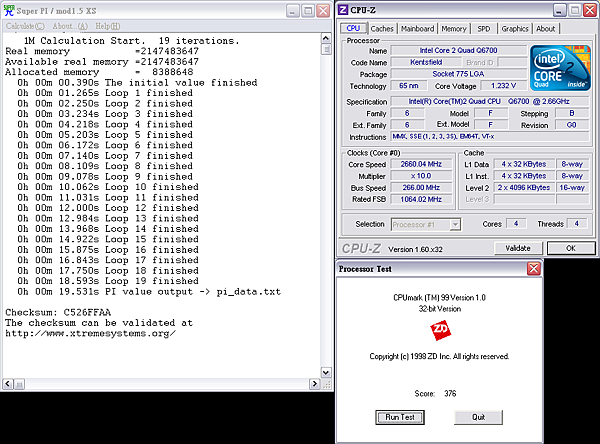
Task: Click the Core Speed value 2660.04 MHz
Action: pyautogui.click(x=421, y=164)
